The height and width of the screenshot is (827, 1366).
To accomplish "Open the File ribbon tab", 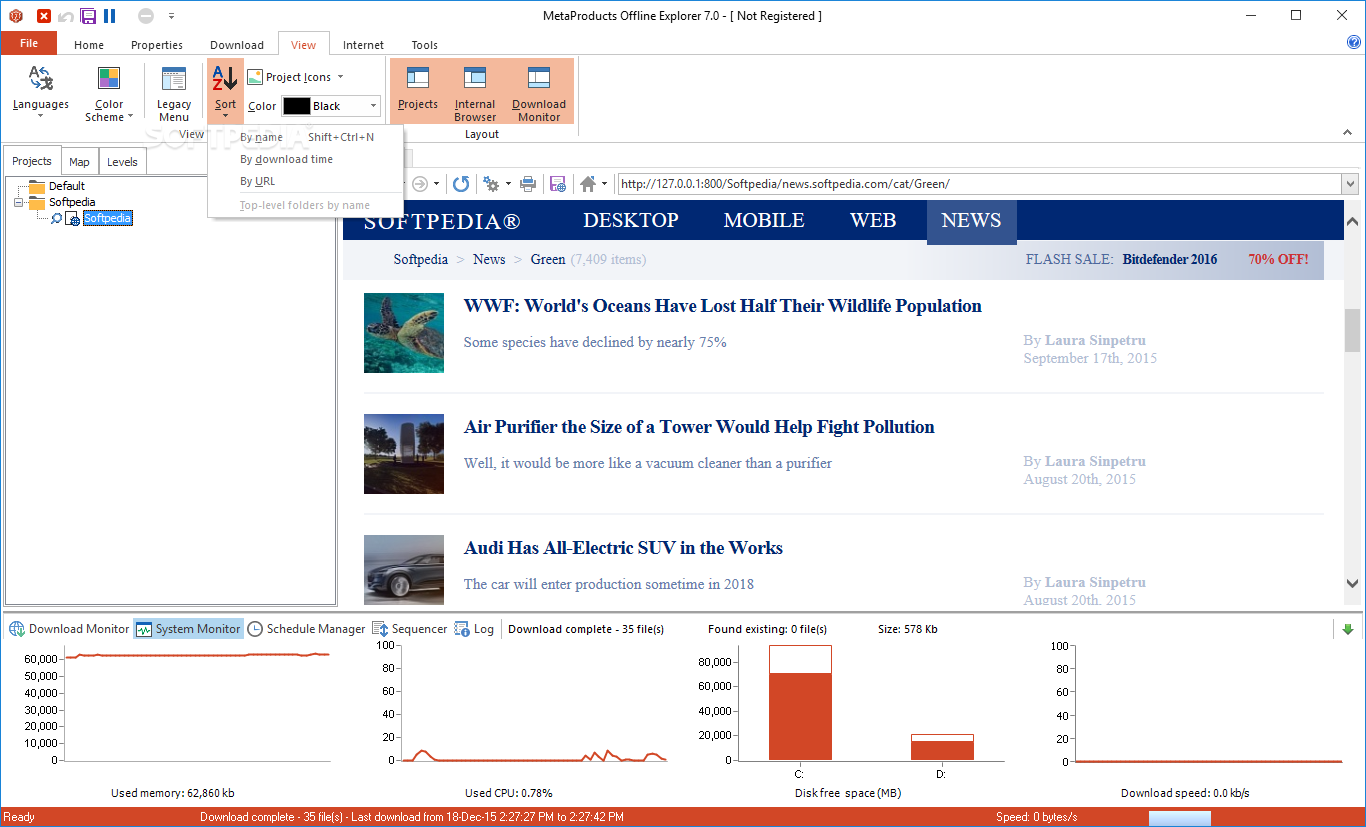I will tap(29, 43).
